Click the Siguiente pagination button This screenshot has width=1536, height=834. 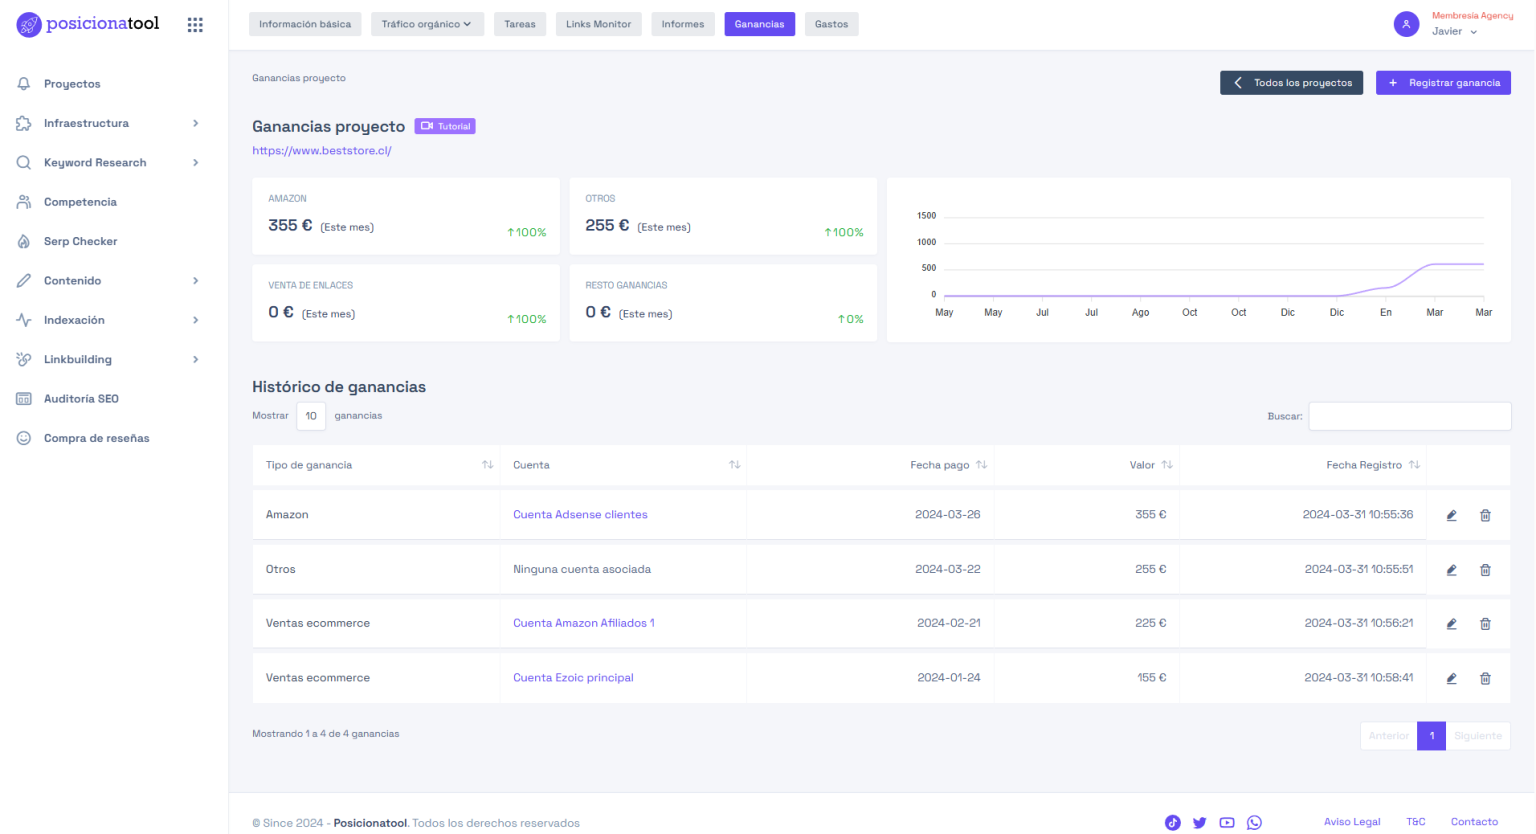tap(1478, 736)
